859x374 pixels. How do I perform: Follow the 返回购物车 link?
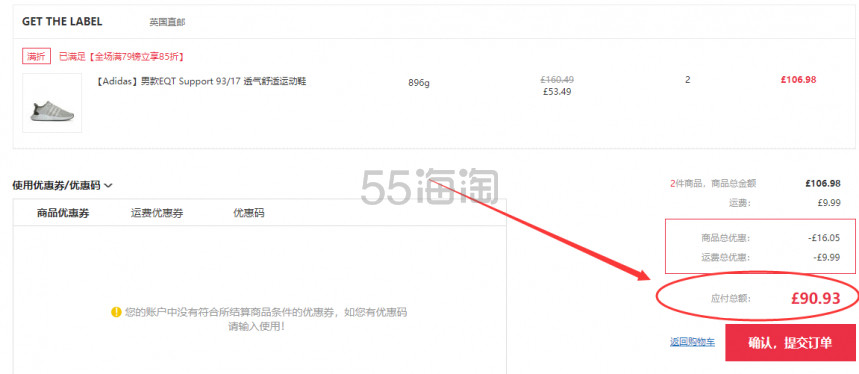[692, 342]
